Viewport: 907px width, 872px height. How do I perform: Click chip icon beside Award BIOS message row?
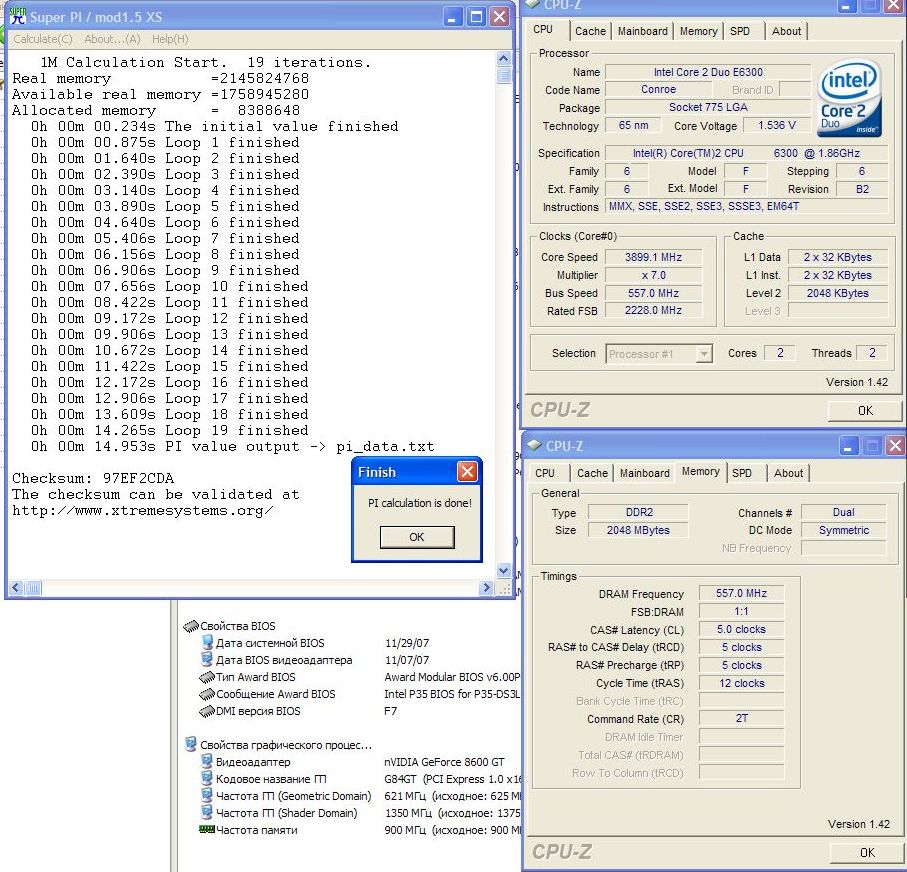point(207,694)
